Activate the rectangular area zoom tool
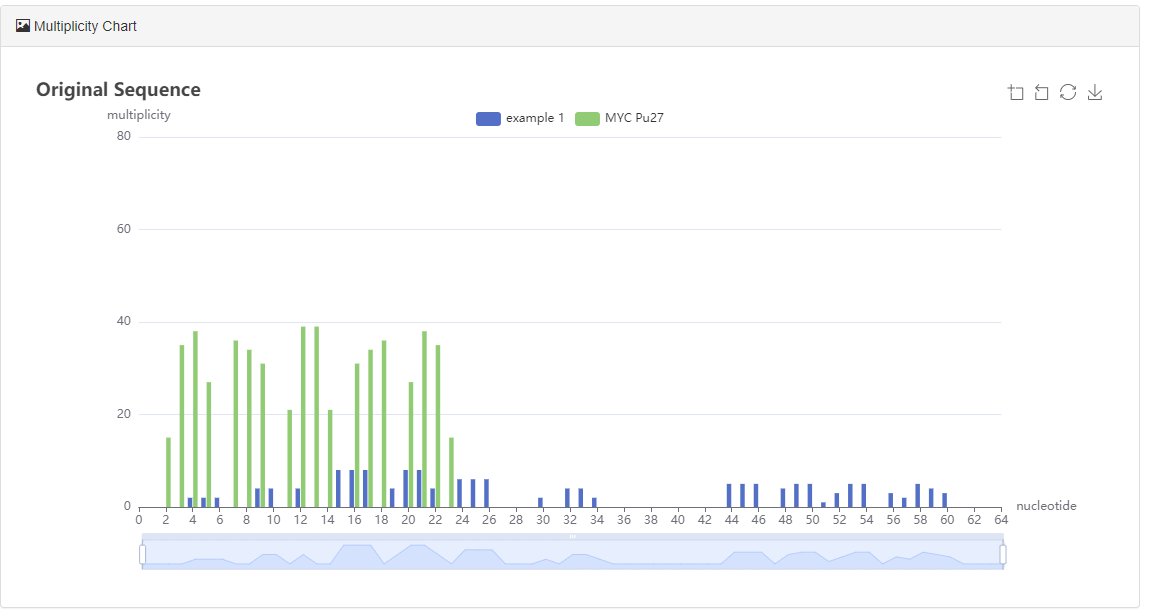The width and height of the screenshot is (1152, 616). pos(1016,92)
